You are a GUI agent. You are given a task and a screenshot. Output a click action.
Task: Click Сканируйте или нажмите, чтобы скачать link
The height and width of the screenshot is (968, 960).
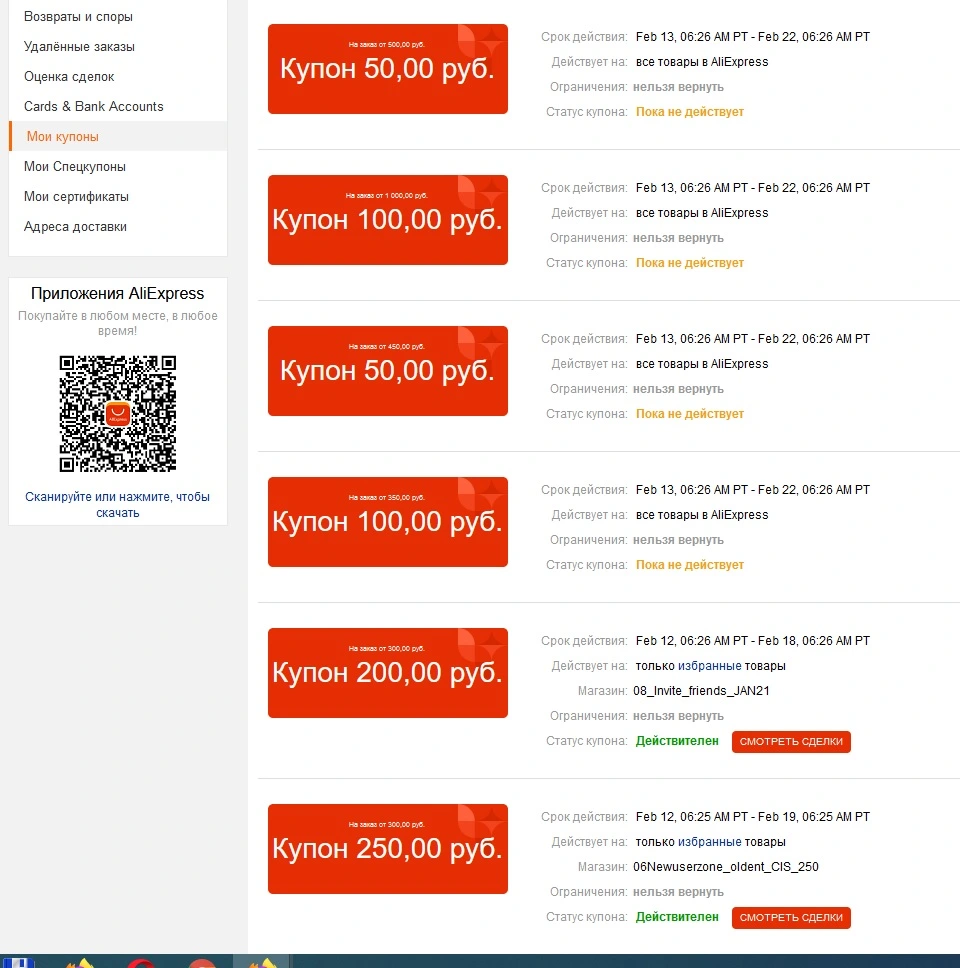(117, 504)
